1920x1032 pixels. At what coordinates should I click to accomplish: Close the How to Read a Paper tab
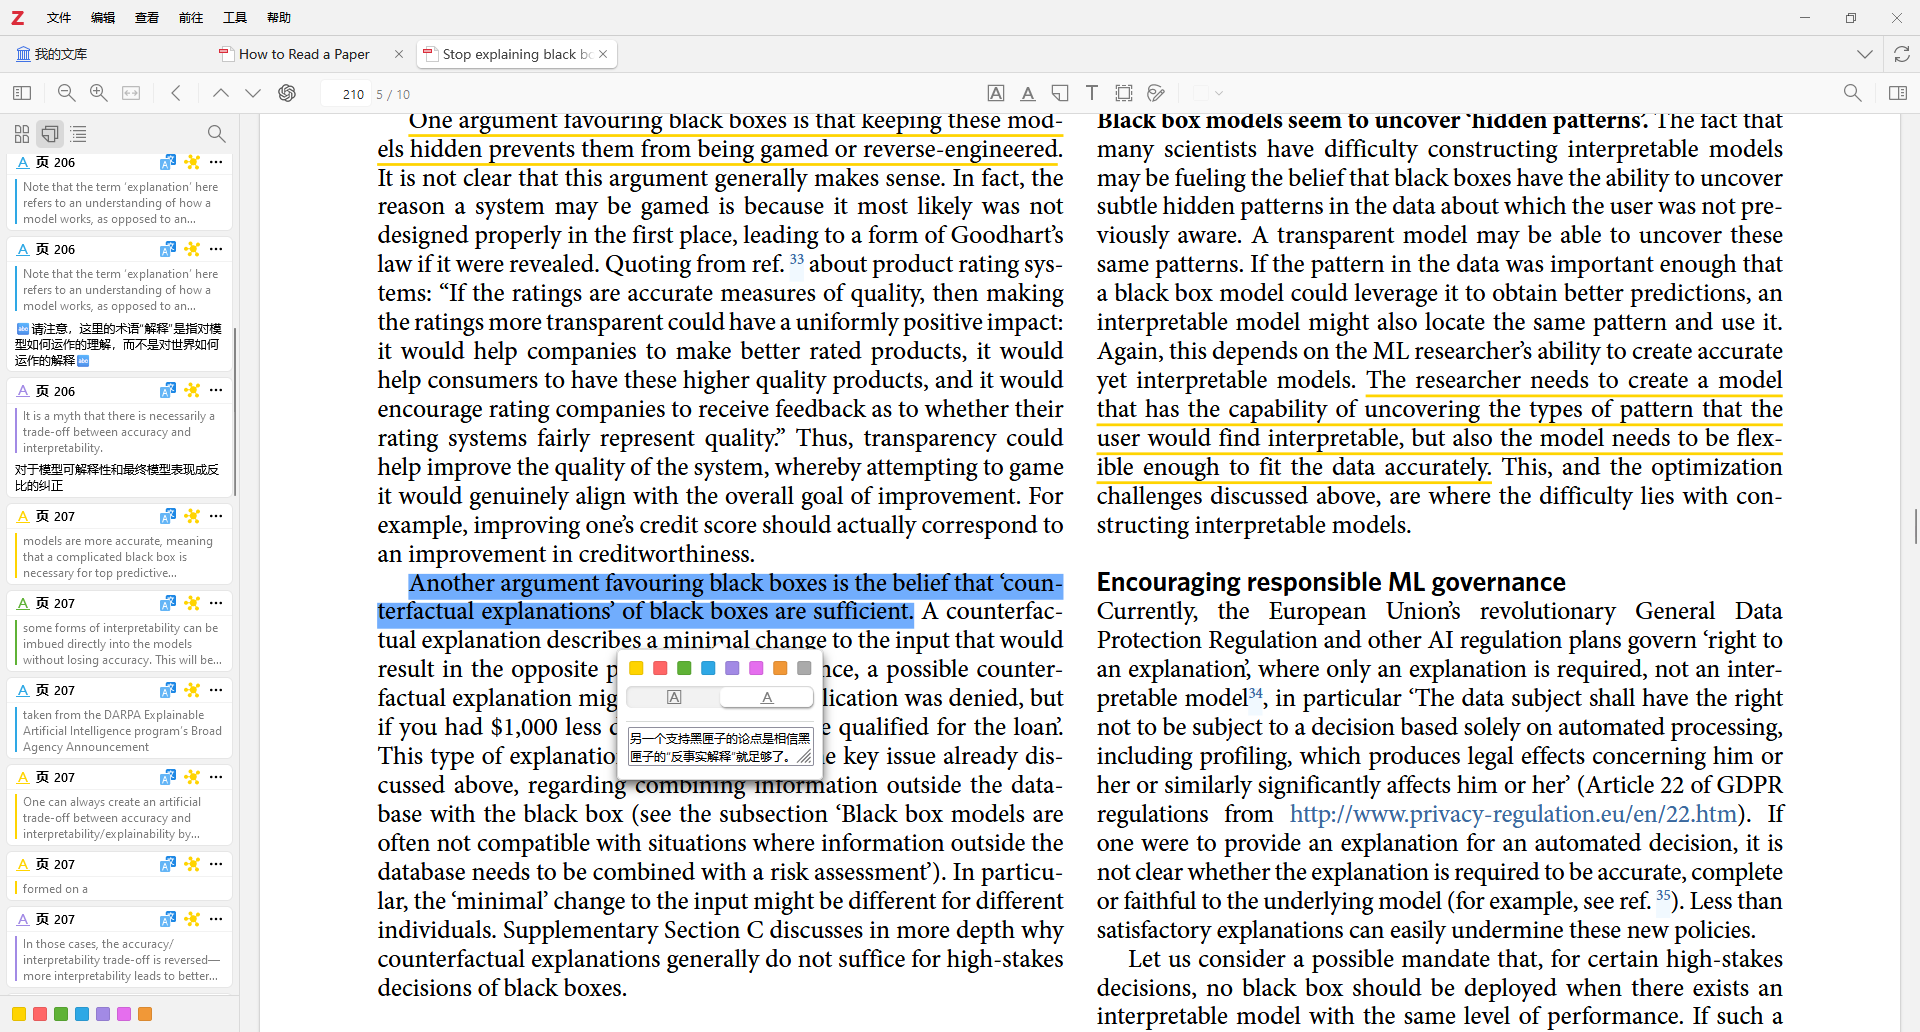[x=399, y=54]
